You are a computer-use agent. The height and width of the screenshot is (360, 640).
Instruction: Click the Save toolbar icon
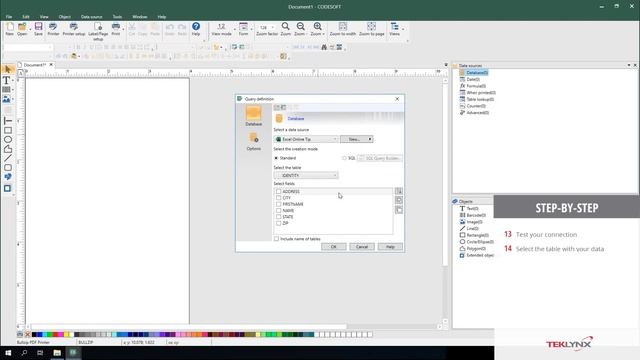[38, 27]
